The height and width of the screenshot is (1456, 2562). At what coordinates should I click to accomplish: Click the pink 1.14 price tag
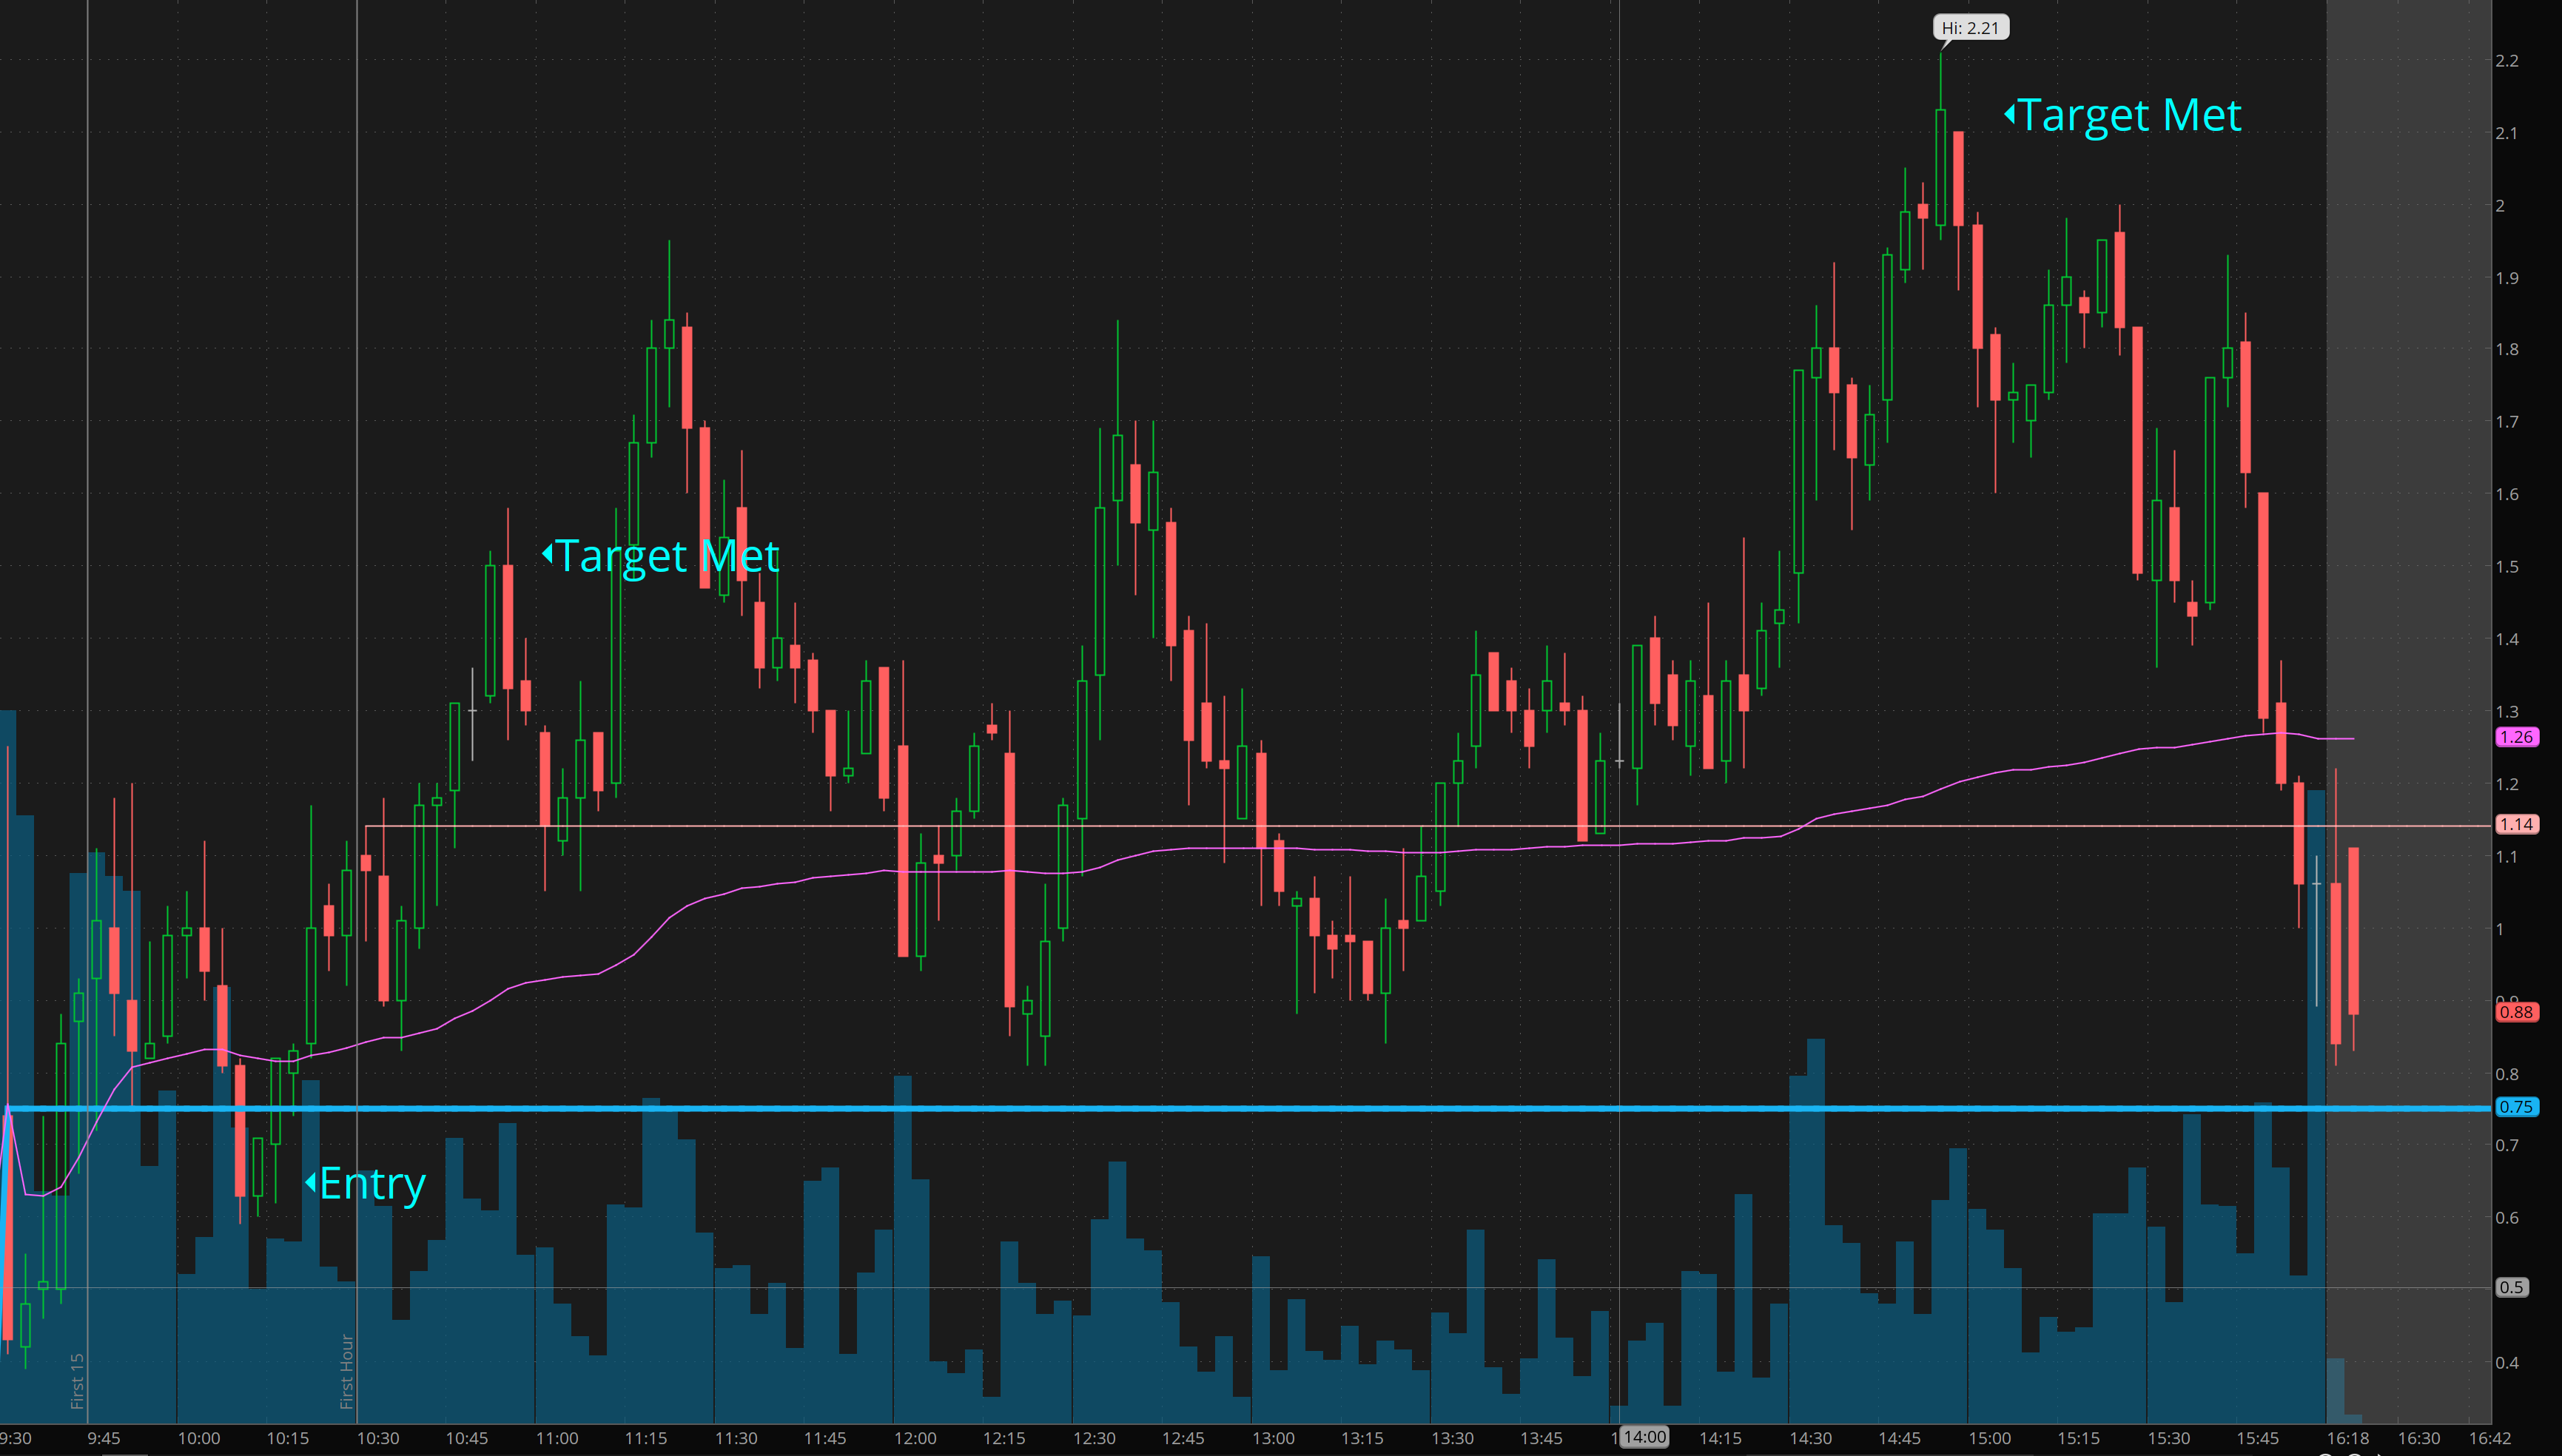(x=2516, y=824)
